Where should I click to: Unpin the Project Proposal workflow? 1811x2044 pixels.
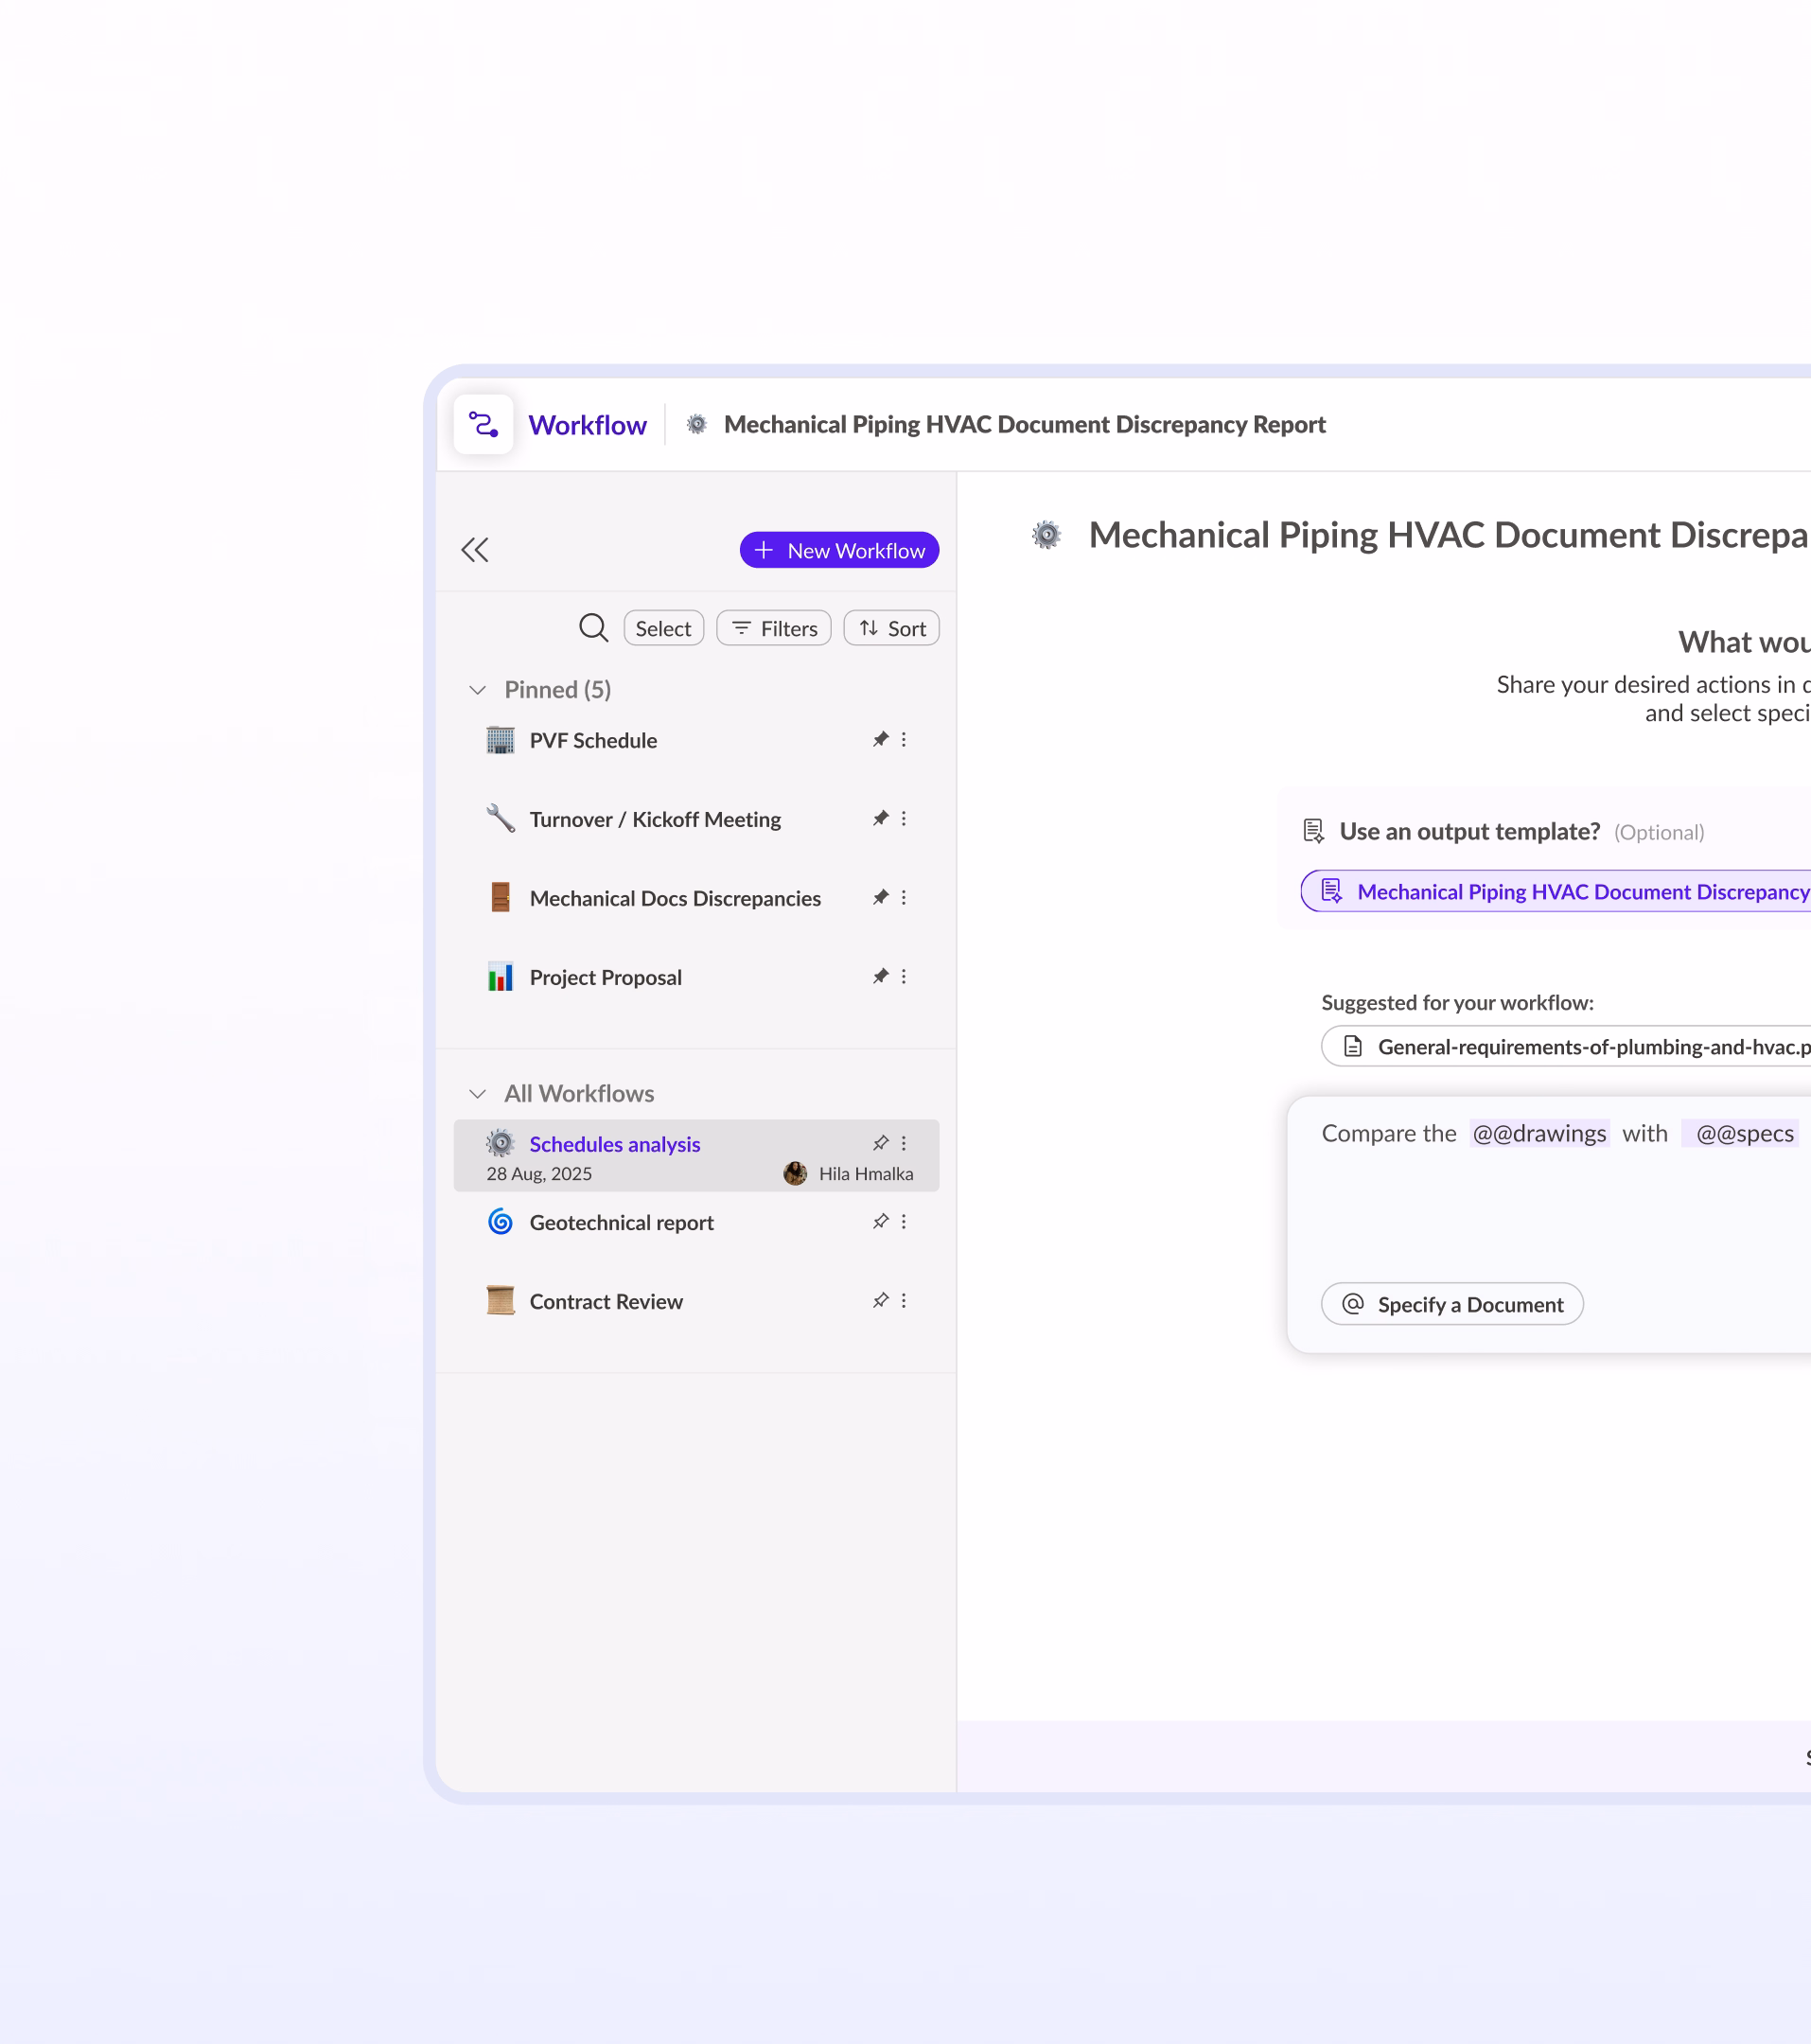coord(881,976)
